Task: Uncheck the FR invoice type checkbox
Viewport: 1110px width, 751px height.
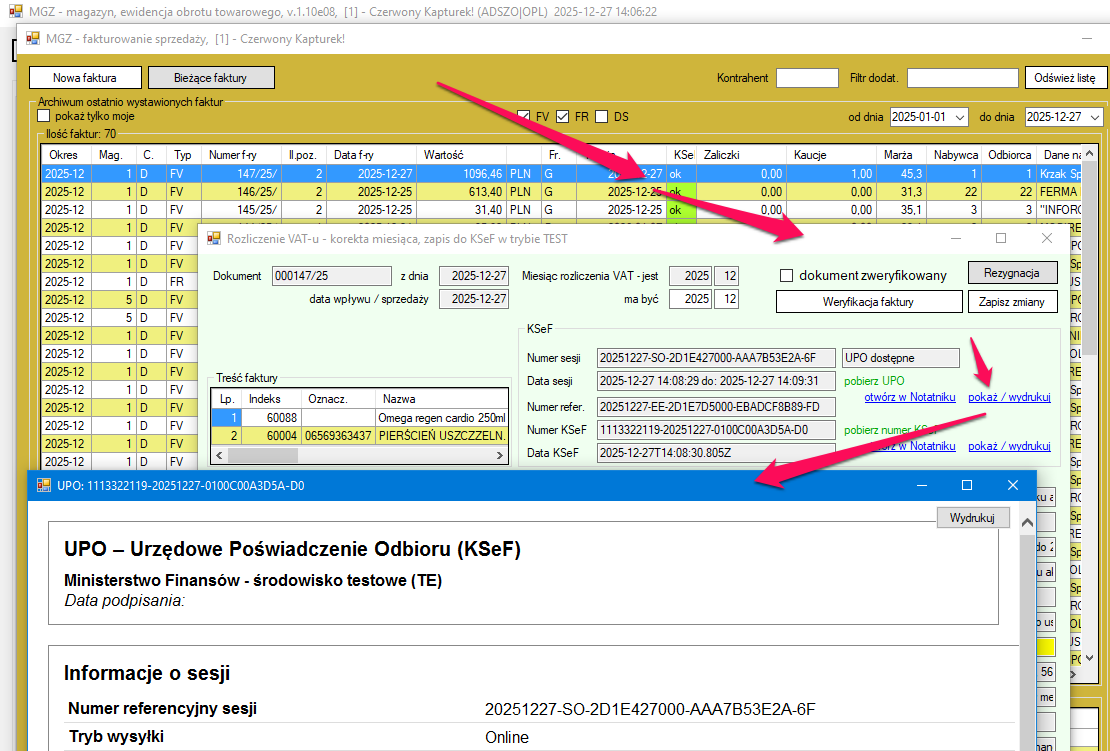Action: pyautogui.click(x=563, y=116)
